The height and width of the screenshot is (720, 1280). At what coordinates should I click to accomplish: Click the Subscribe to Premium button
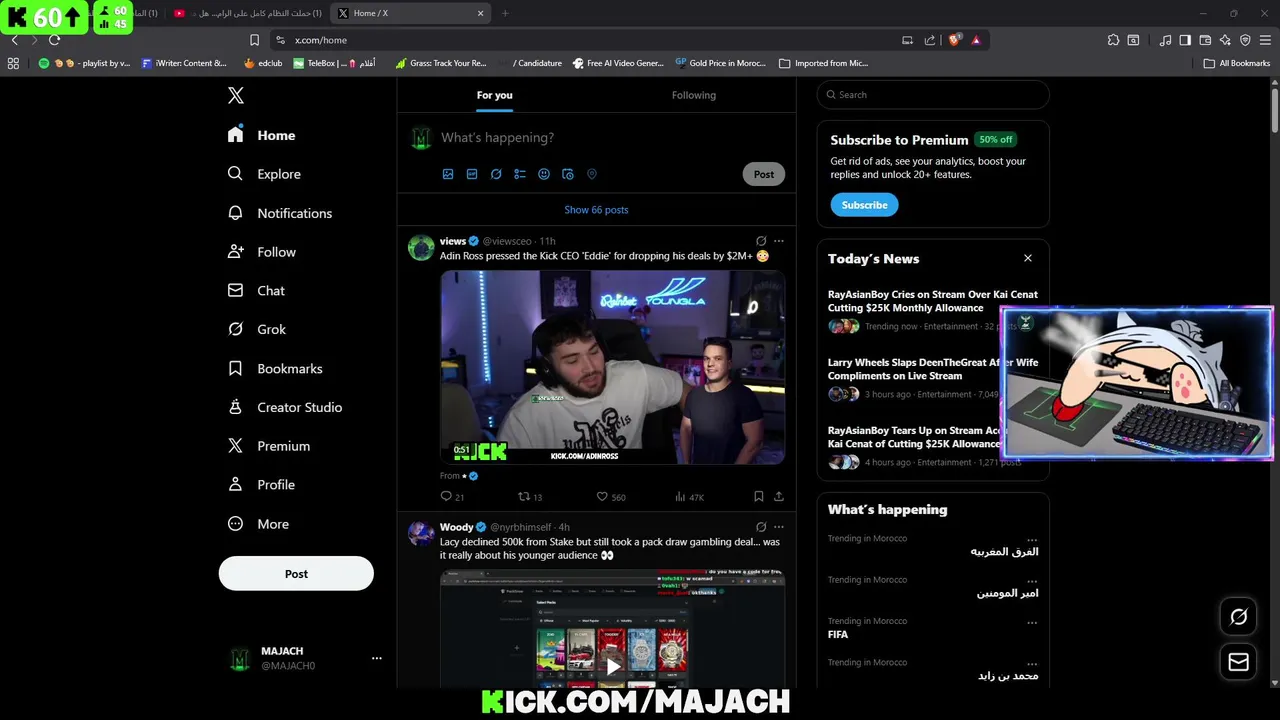864,205
